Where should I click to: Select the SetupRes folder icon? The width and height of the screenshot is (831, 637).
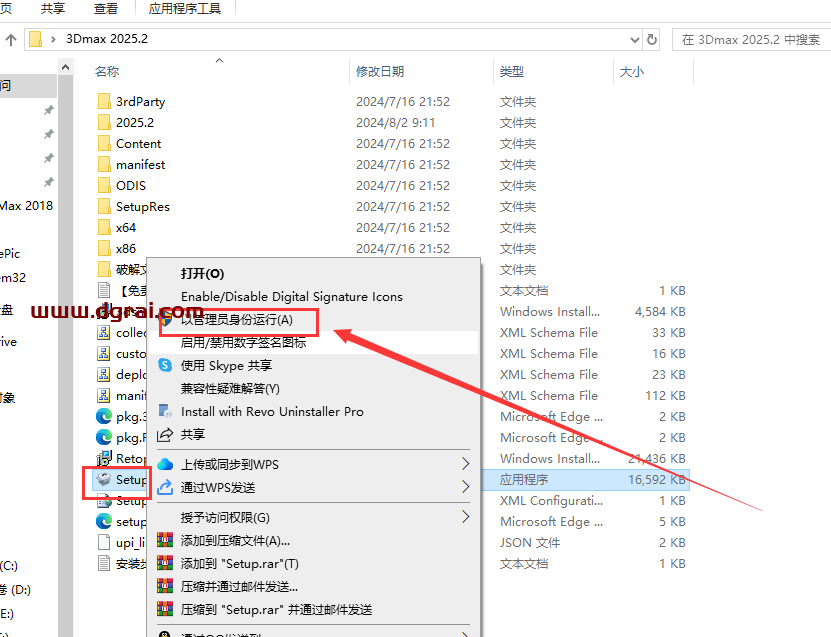point(104,206)
